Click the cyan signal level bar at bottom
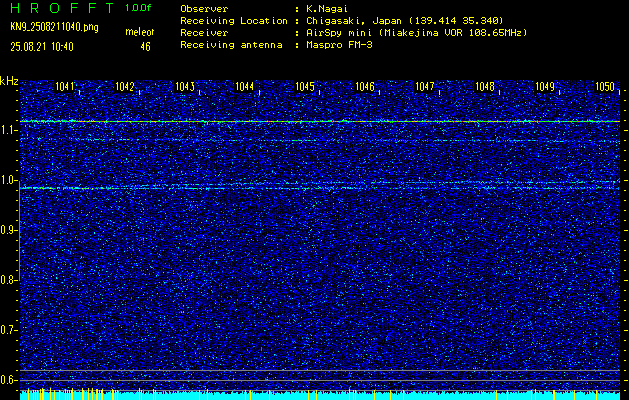The width and height of the screenshot is (629, 400). [x=320, y=396]
